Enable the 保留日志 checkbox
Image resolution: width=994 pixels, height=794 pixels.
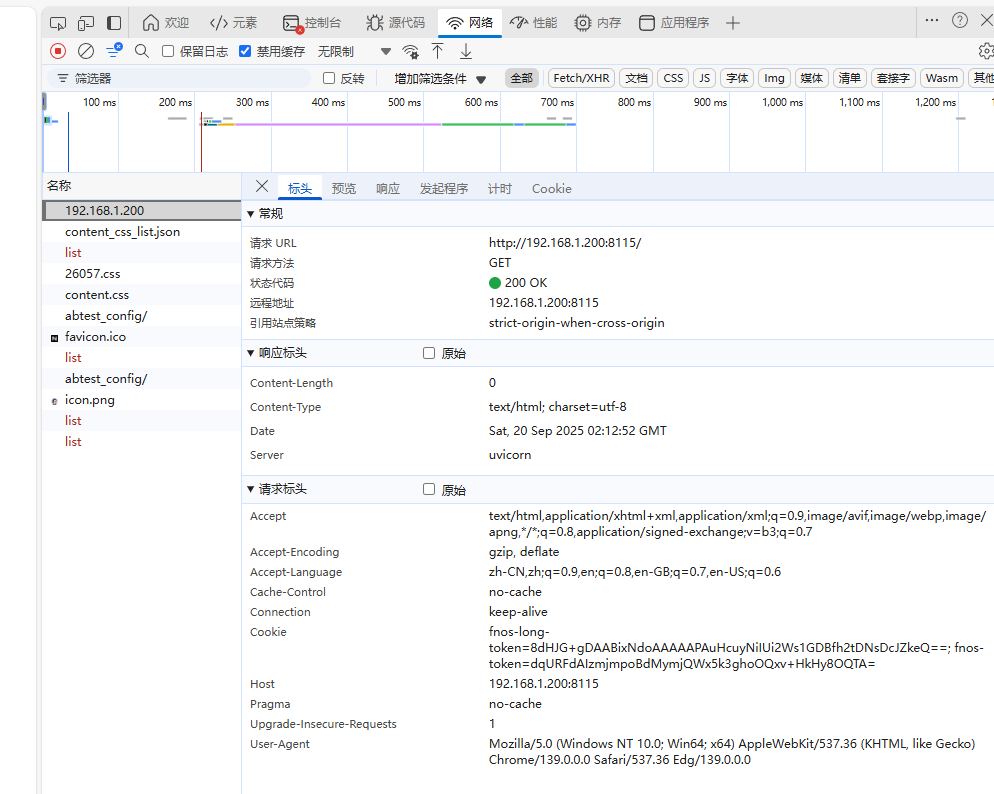click(168, 51)
